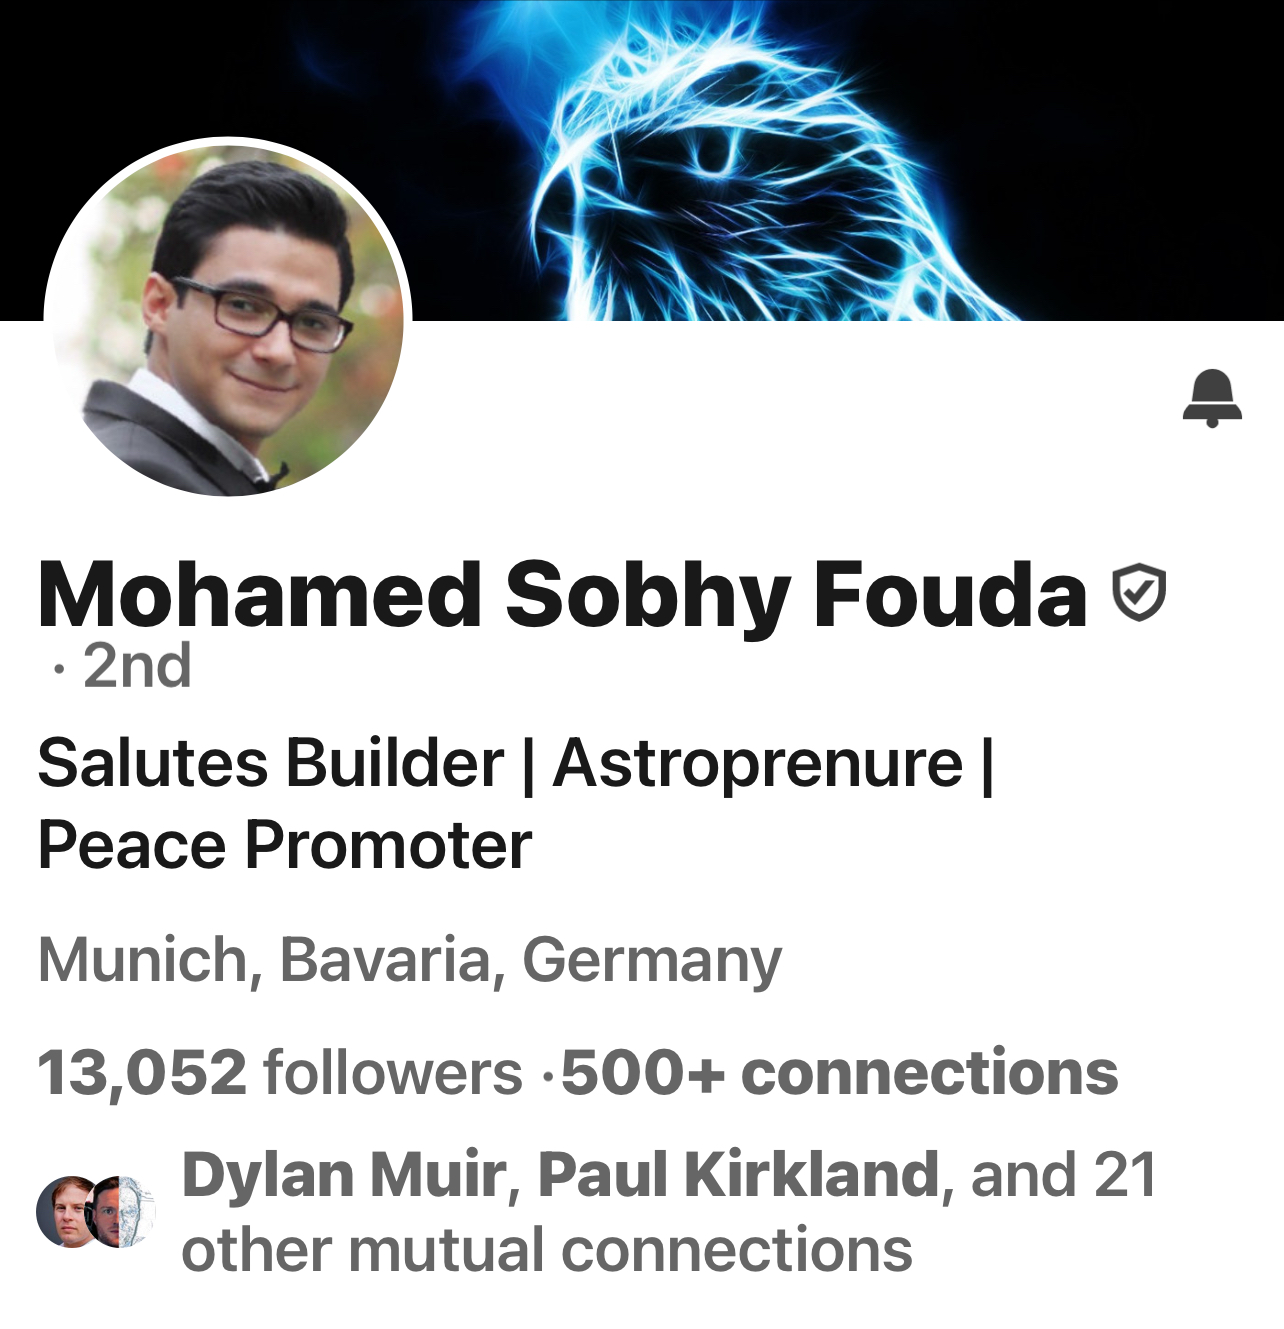
Task: Open the 500+ connections link
Action: pos(839,1072)
